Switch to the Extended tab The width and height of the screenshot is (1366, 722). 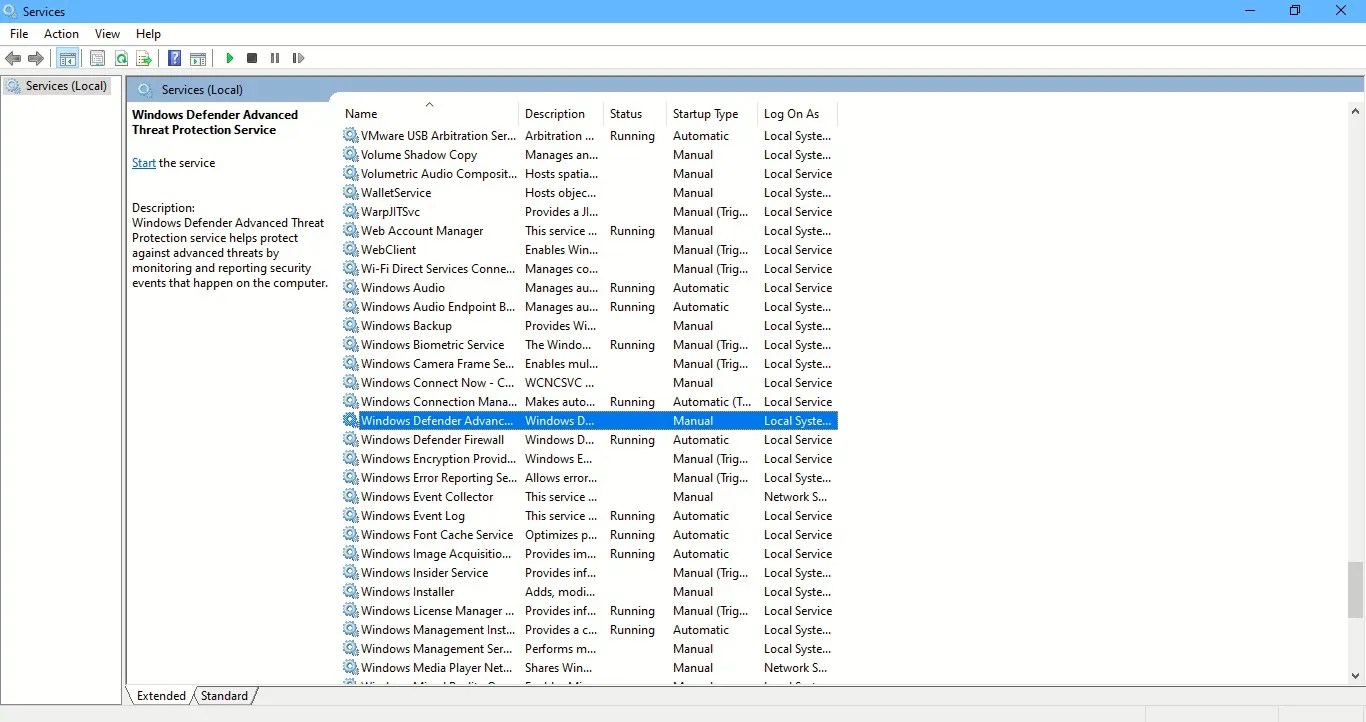(161, 695)
